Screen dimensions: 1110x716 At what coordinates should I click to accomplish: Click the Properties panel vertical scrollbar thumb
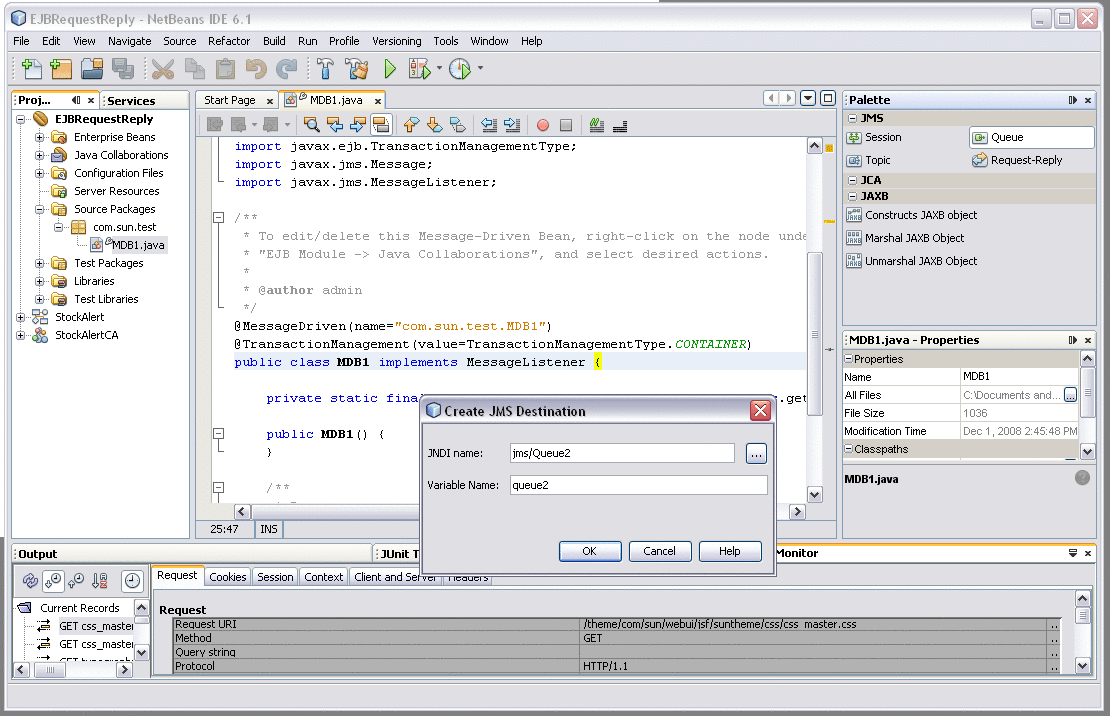[1088, 392]
